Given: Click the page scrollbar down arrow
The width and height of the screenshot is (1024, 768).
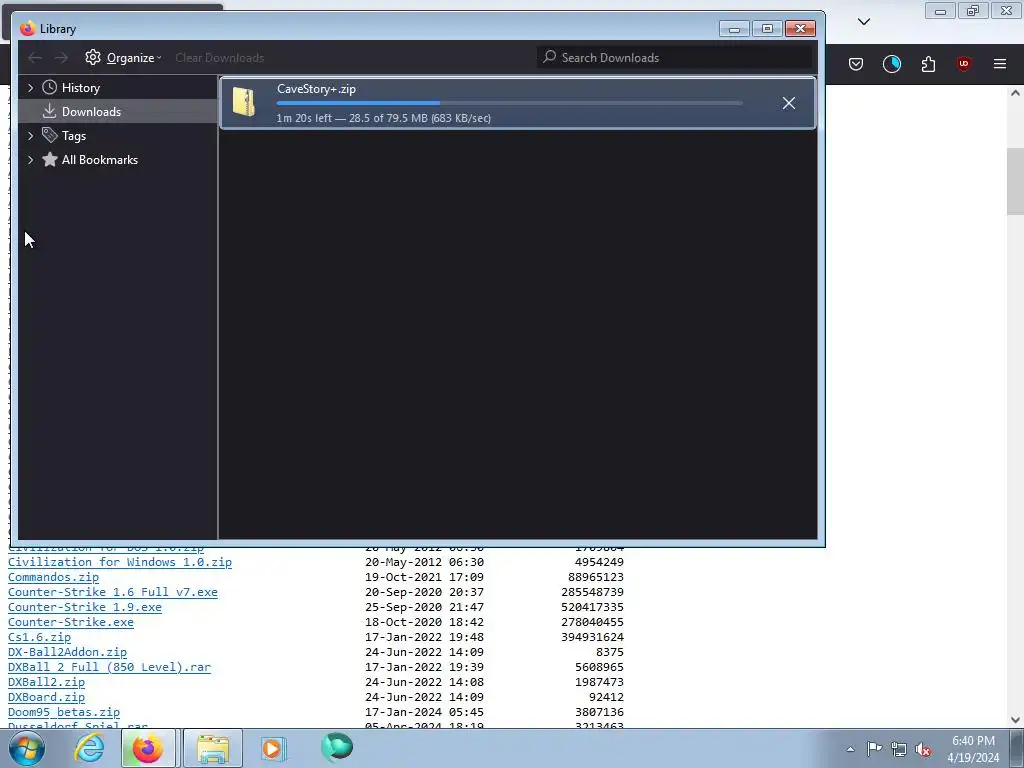Looking at the screenshot, I should 1015,720.
